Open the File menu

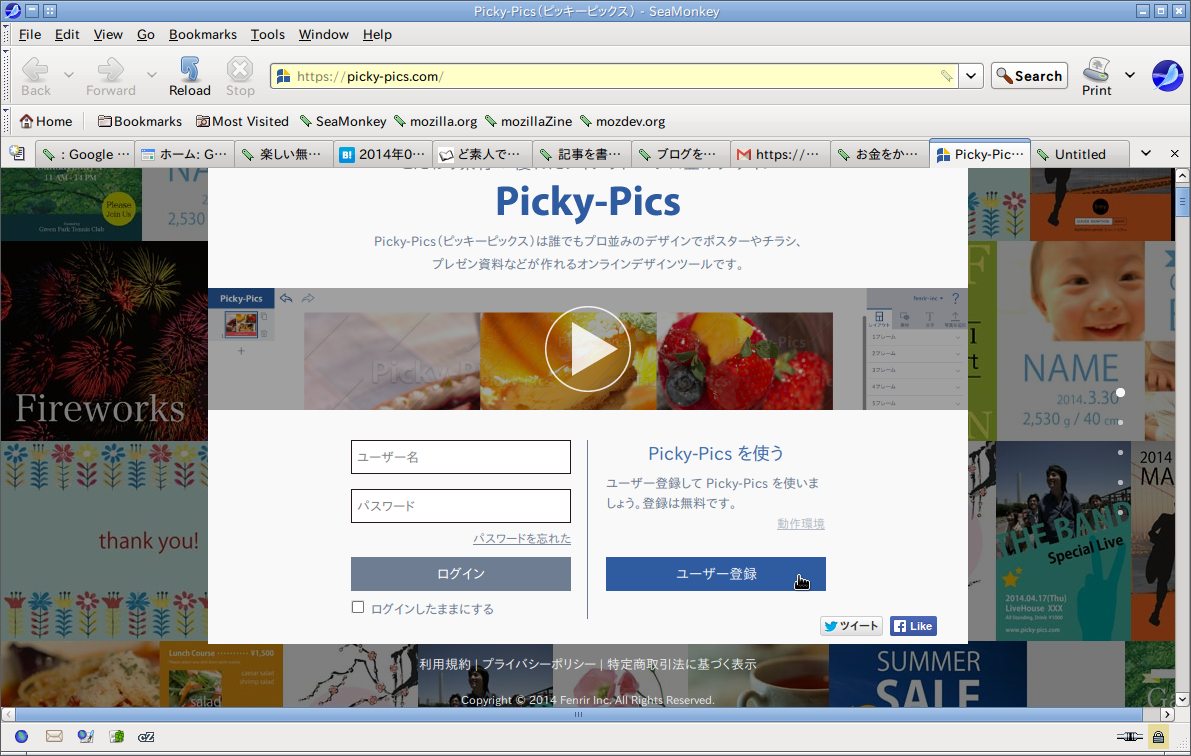[30, 35]
